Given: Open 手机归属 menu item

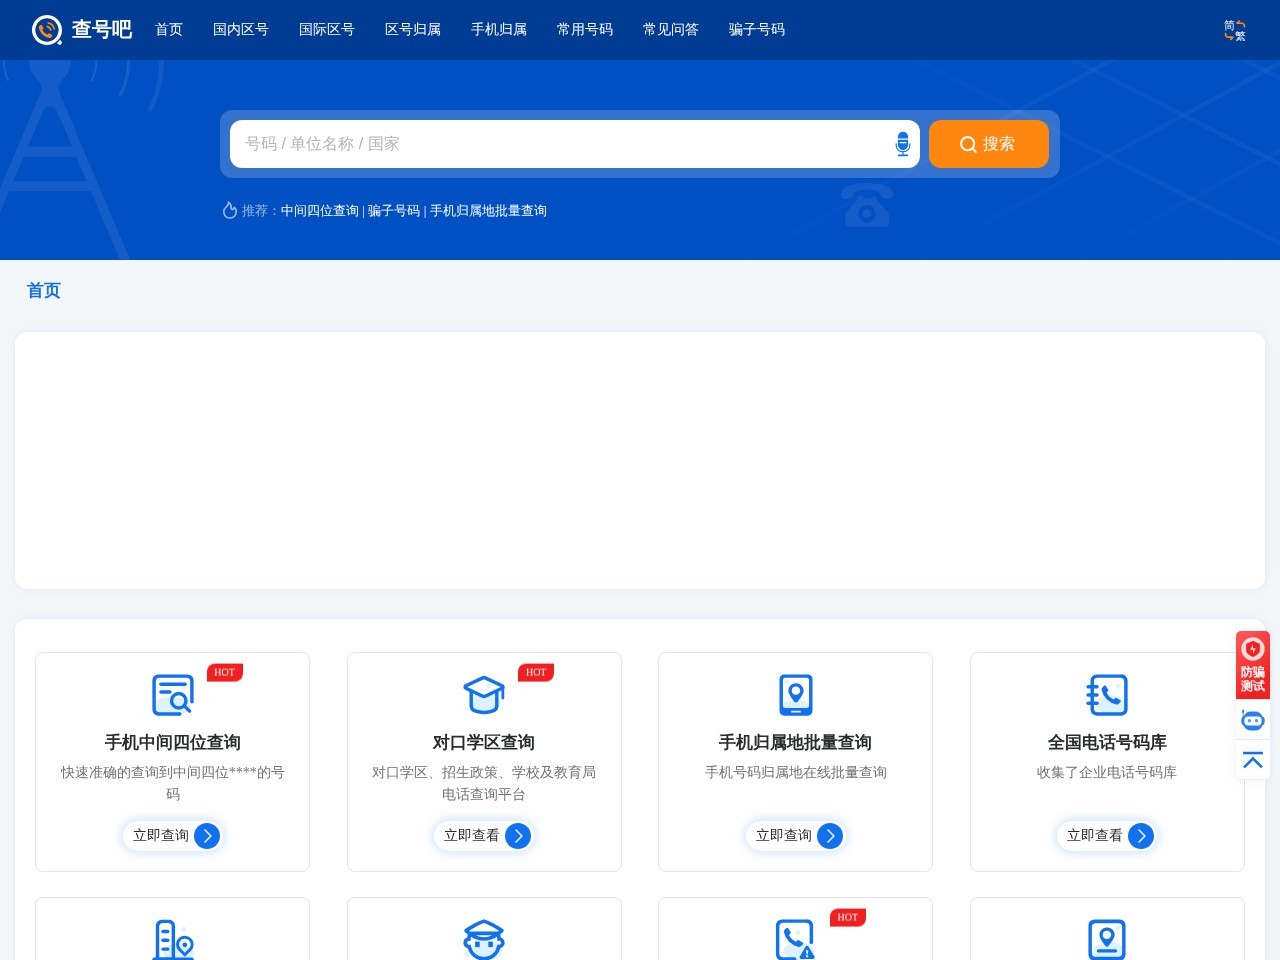Looking at the screenshot, I should pyautogui.click(x=499, y=30).
